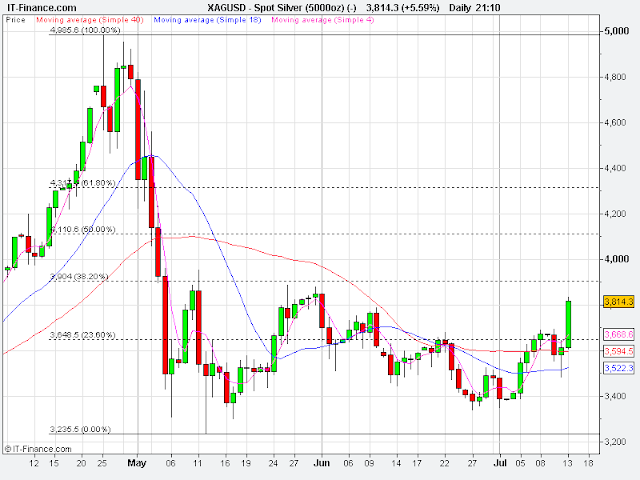This screenshot has width=640, height=480.
Task: Click the blue 3,522.3 moving average tag
Action: 619,368
